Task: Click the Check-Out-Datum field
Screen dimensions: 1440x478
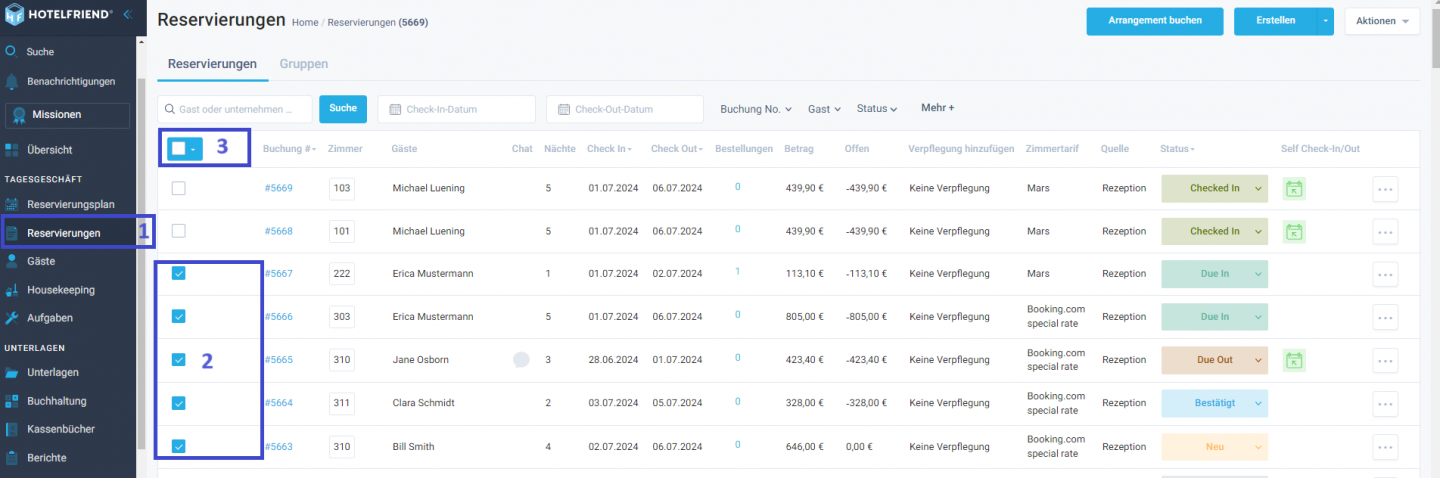Action: pyautogui.click(x=625, y=109)
